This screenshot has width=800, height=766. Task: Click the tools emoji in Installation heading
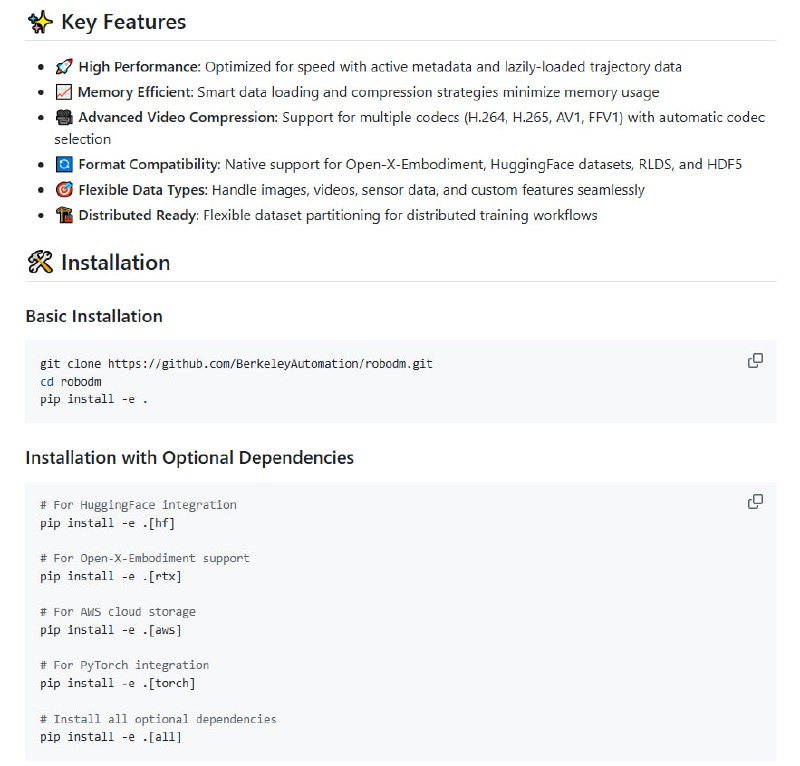[39, 263]
